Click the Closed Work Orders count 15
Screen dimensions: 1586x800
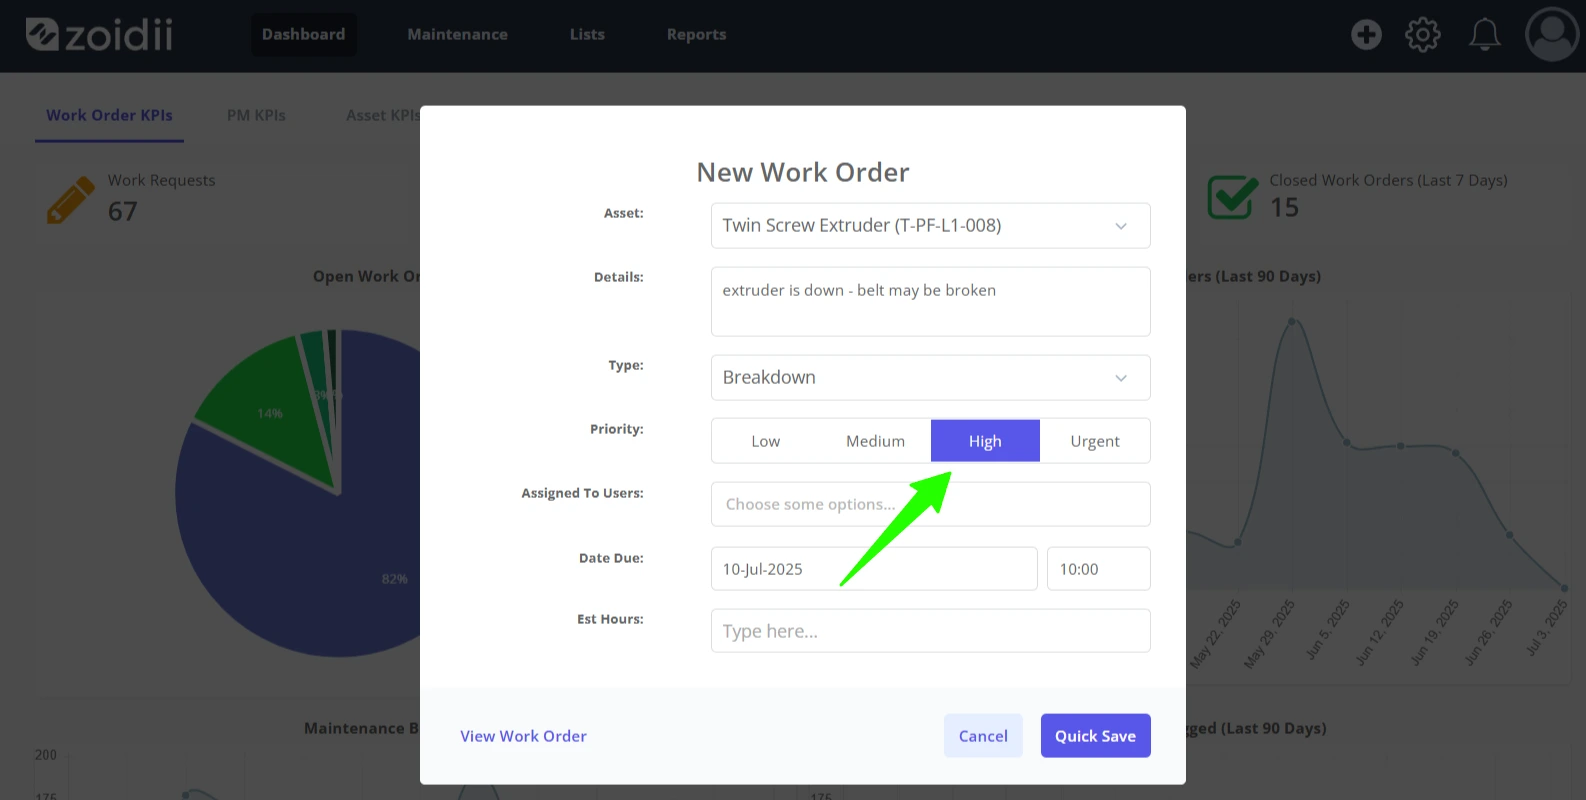click(x=1284, y=208)
